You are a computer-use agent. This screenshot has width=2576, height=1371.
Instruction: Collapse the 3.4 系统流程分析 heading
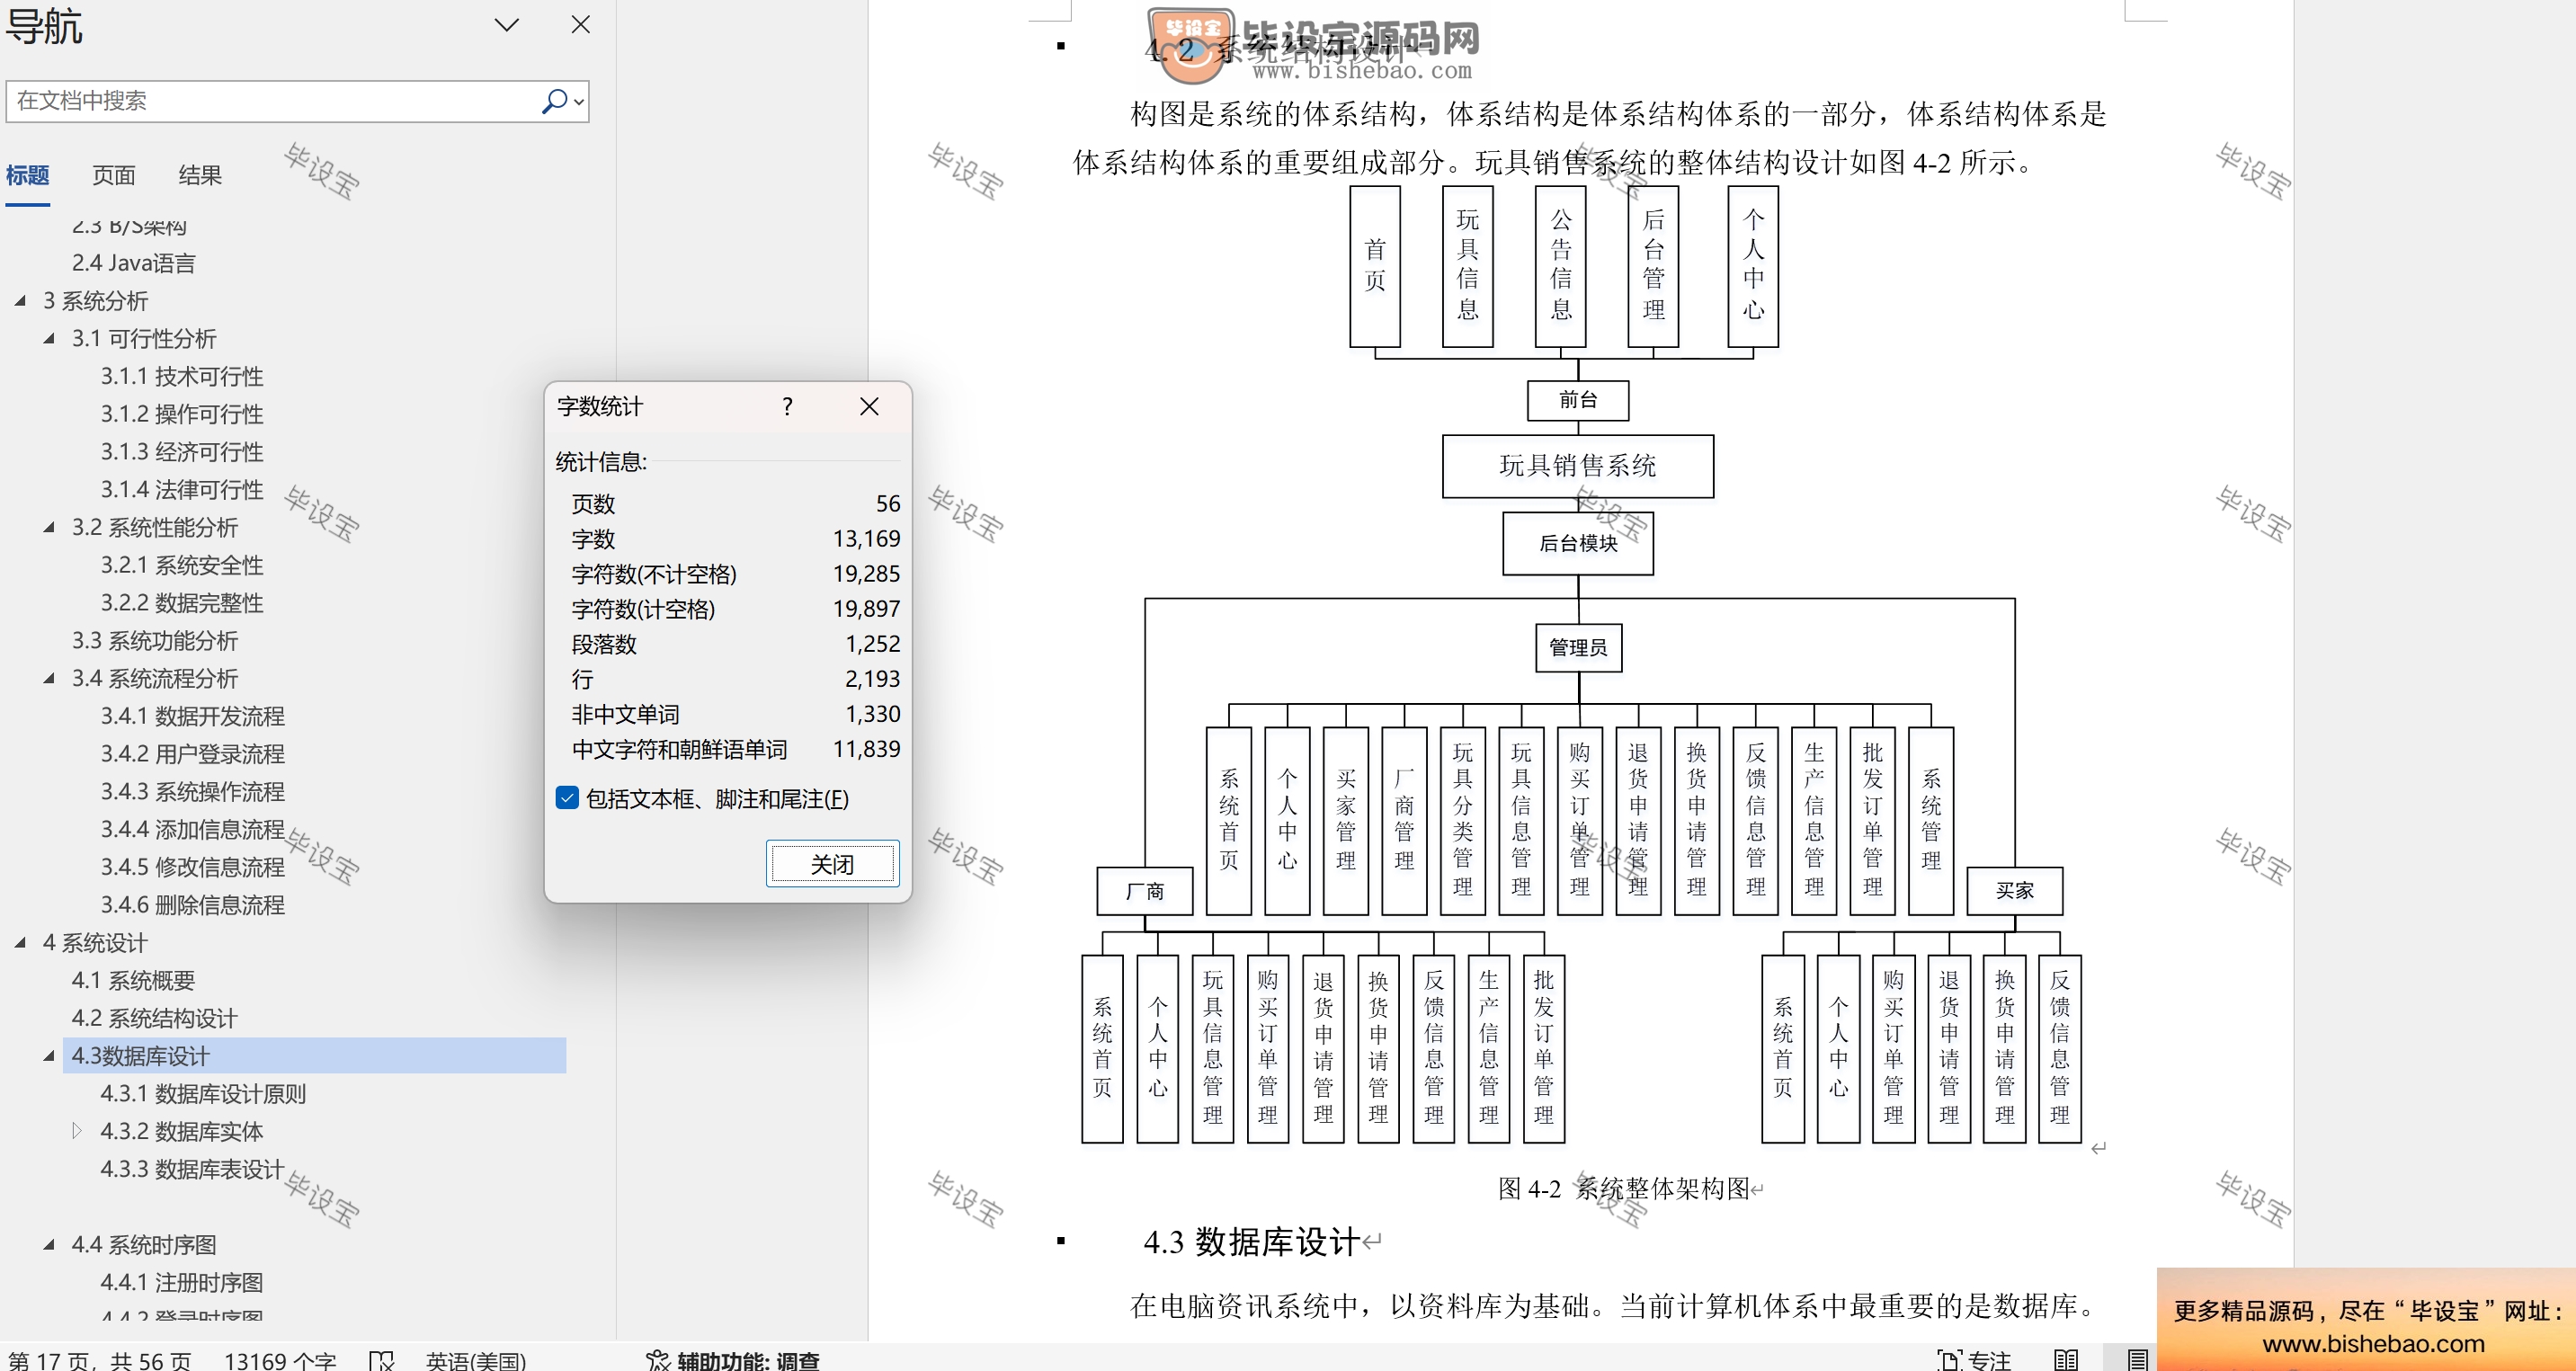(x=49, y=678)
